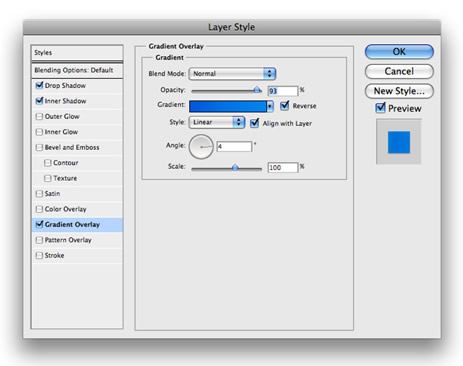Enable the Outer Glow effect checkbox
The width and height of the screenshot is (463, 366).
click(39, 116)
